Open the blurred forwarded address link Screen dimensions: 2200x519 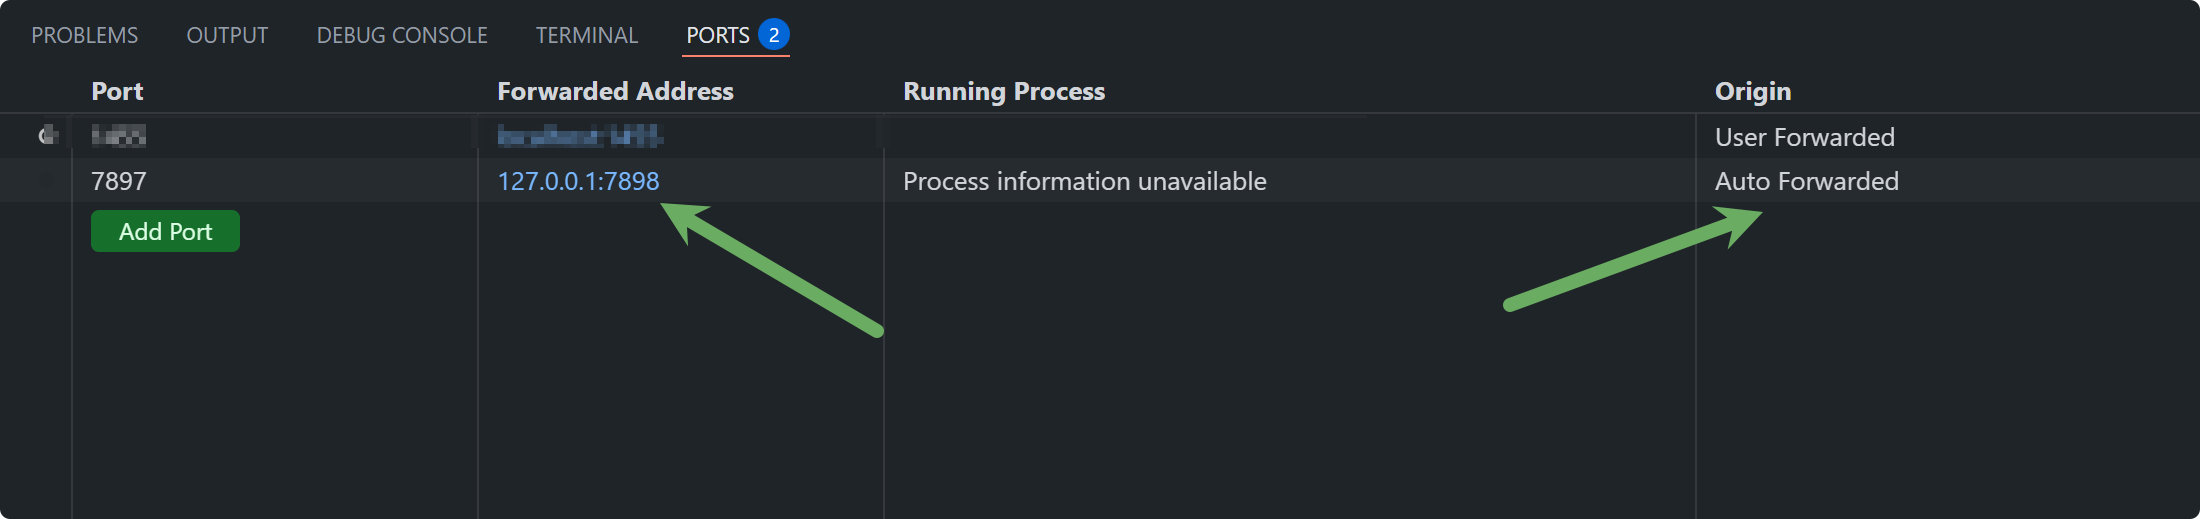click(x=580, y=135)
